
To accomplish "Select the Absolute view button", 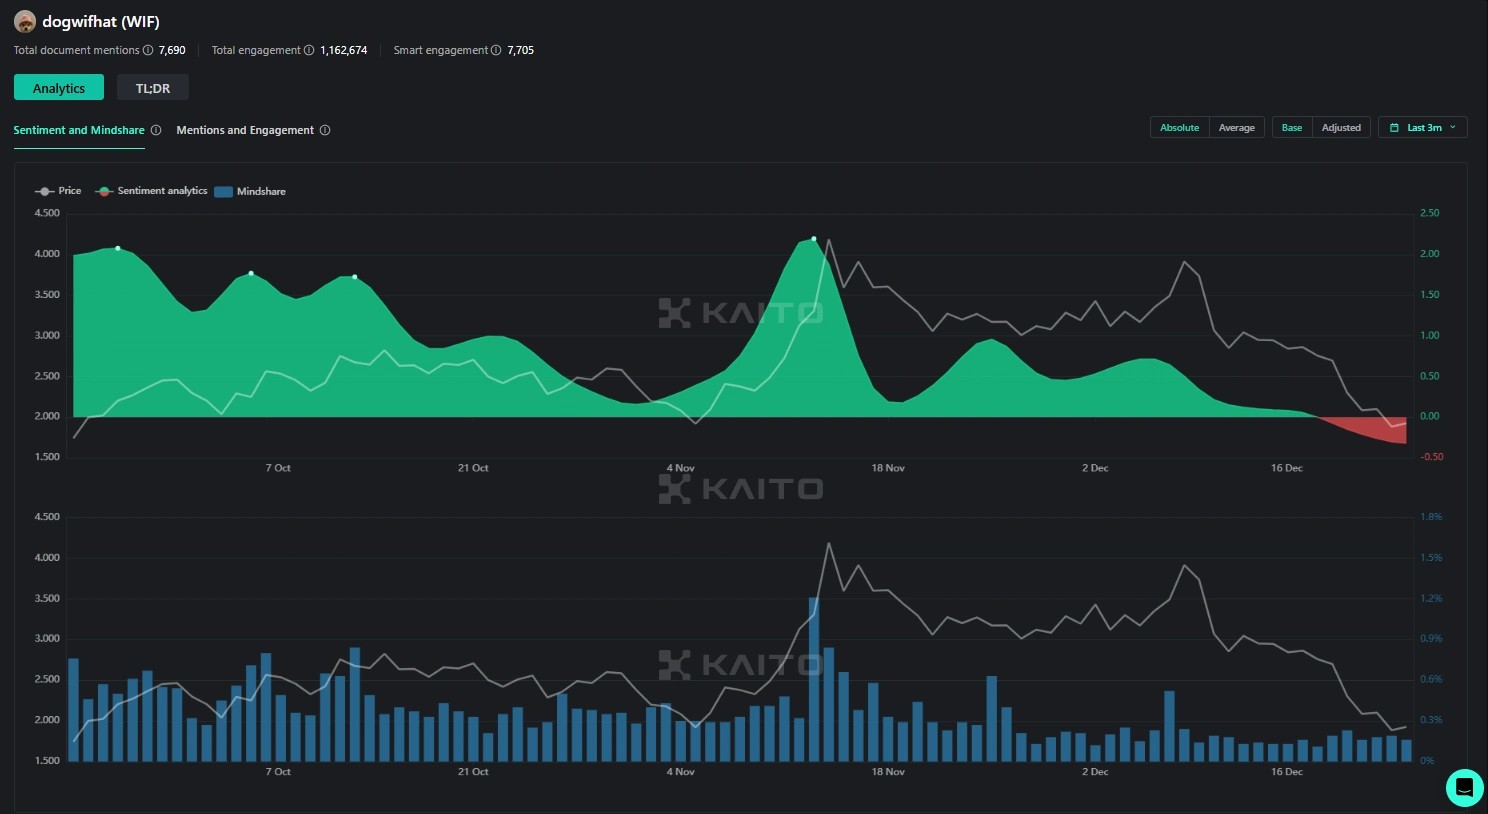I will pos(1179,128).
